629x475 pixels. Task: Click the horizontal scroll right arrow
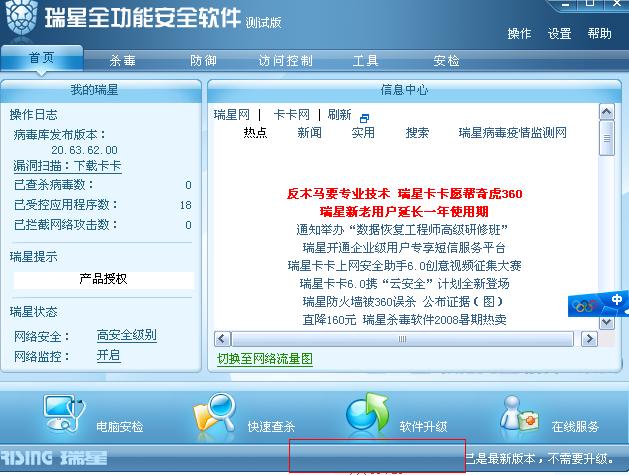589,339
